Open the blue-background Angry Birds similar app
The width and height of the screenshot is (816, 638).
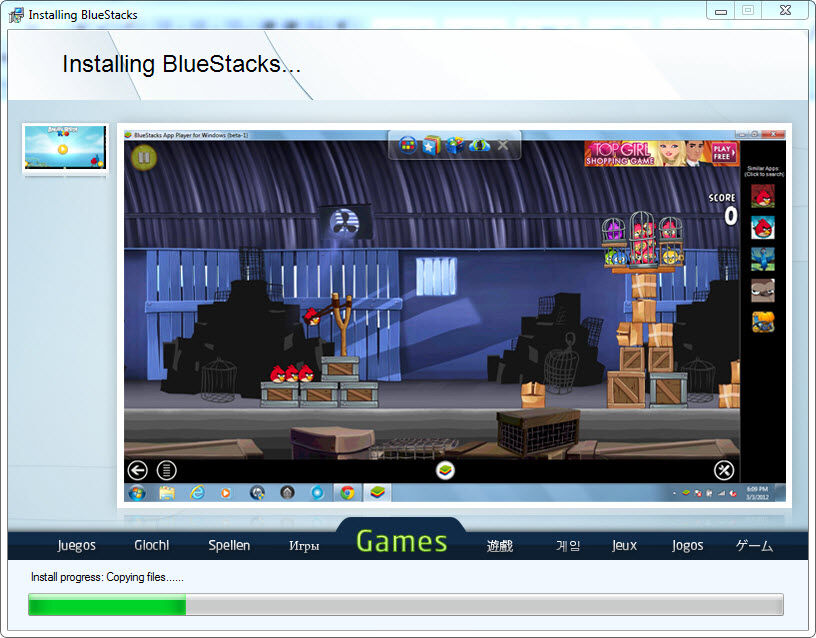(762, 228)
